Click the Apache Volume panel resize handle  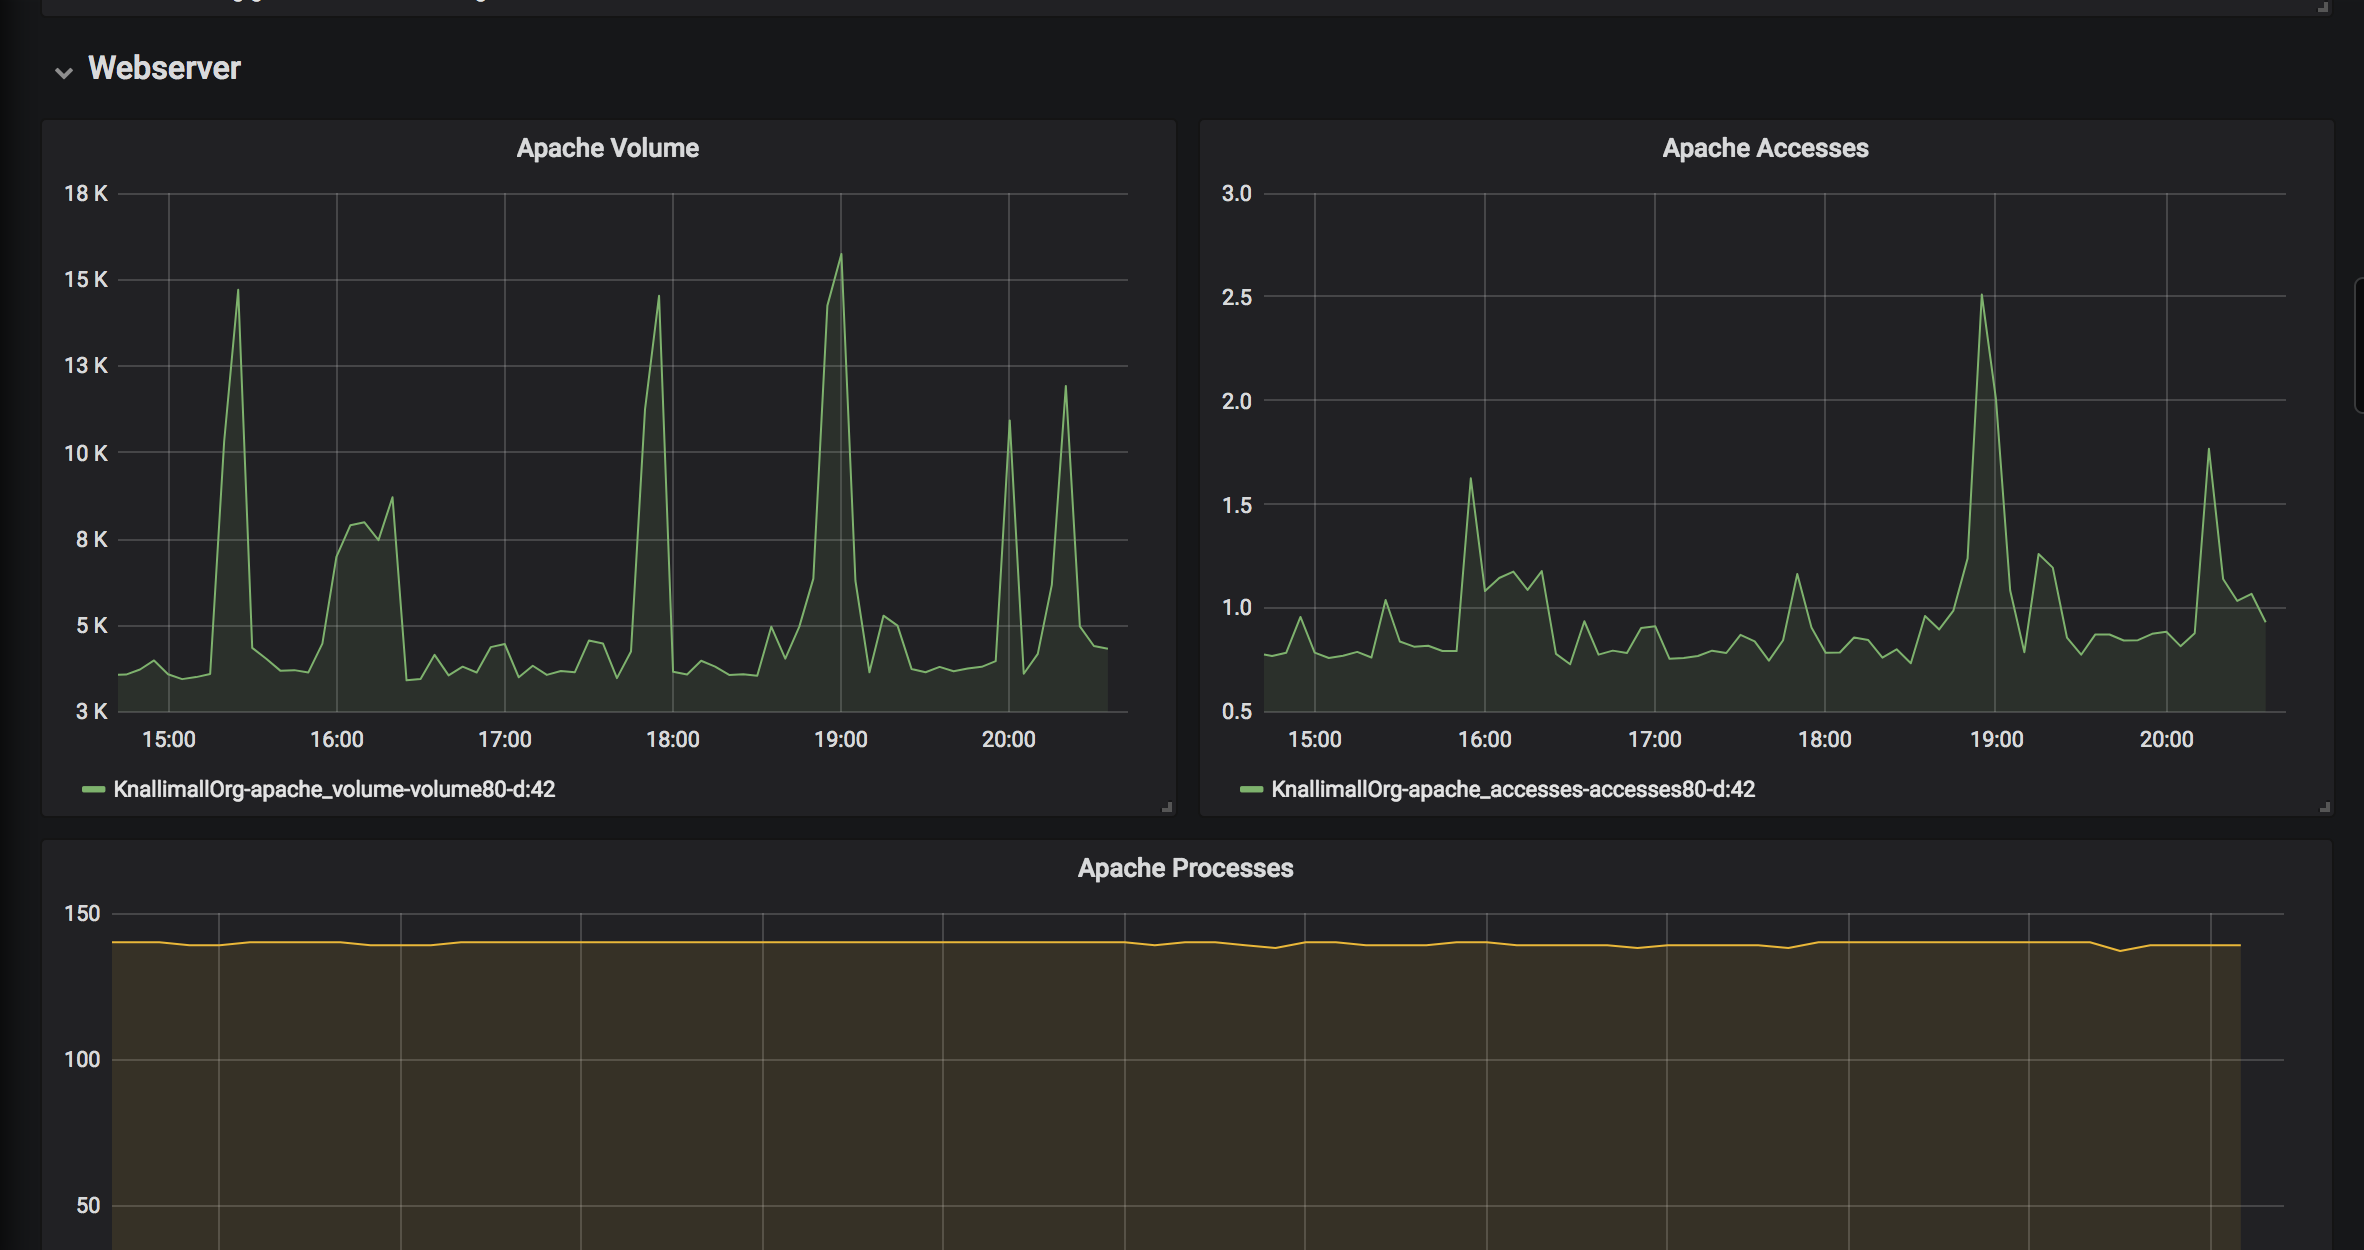point(1167,807)
